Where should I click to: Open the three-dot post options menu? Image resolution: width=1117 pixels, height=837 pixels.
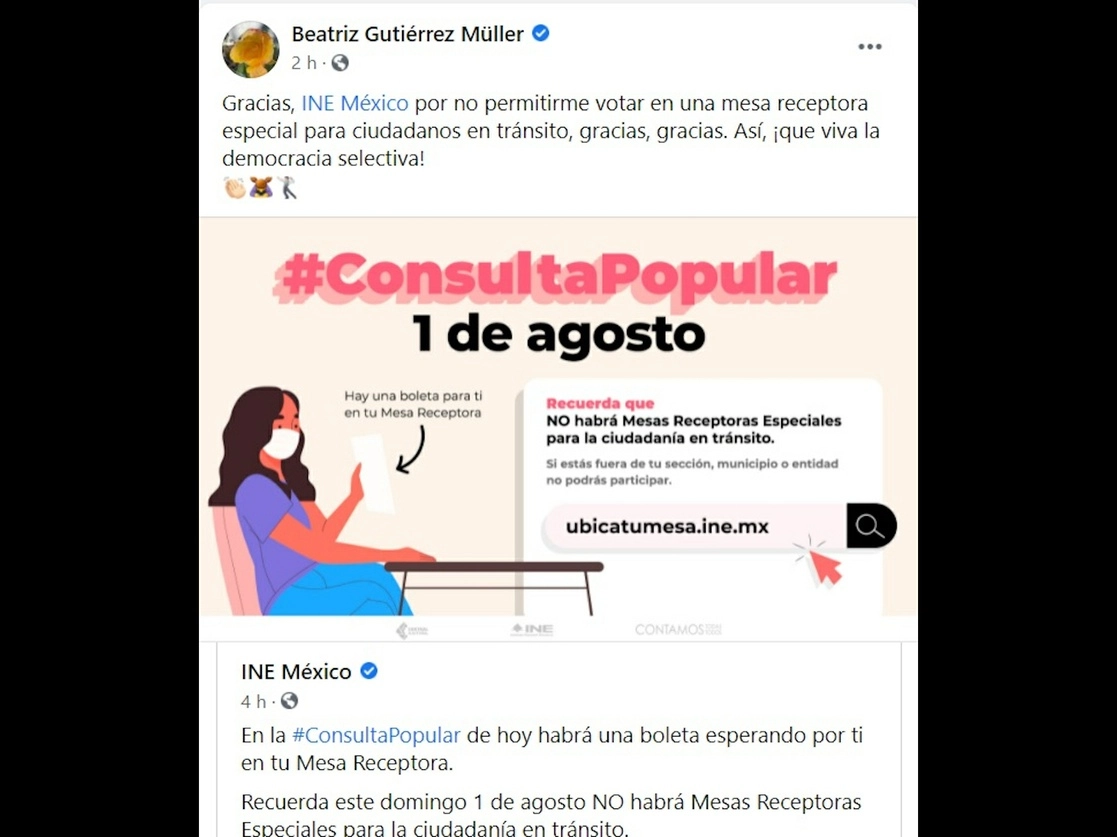click(869, 47)
